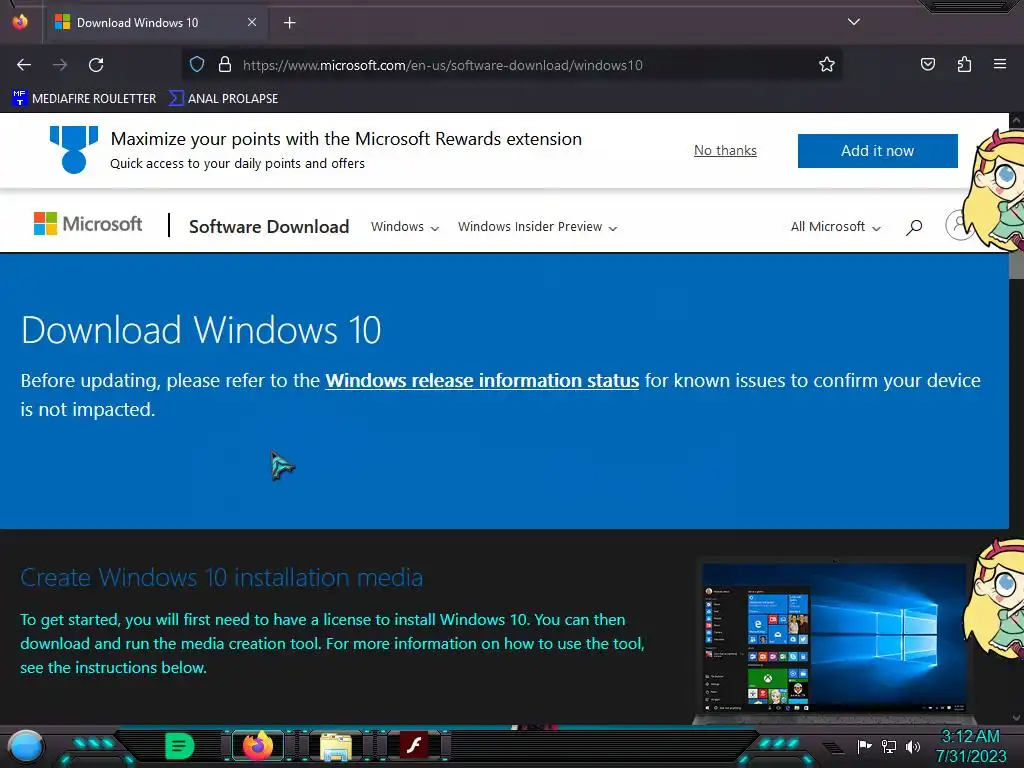Image resolution: width=1024 pixels, height=768 pixels.
Task: Go to the Microsoft home logo
Action: pyautogui.click(x=88, y=224)
